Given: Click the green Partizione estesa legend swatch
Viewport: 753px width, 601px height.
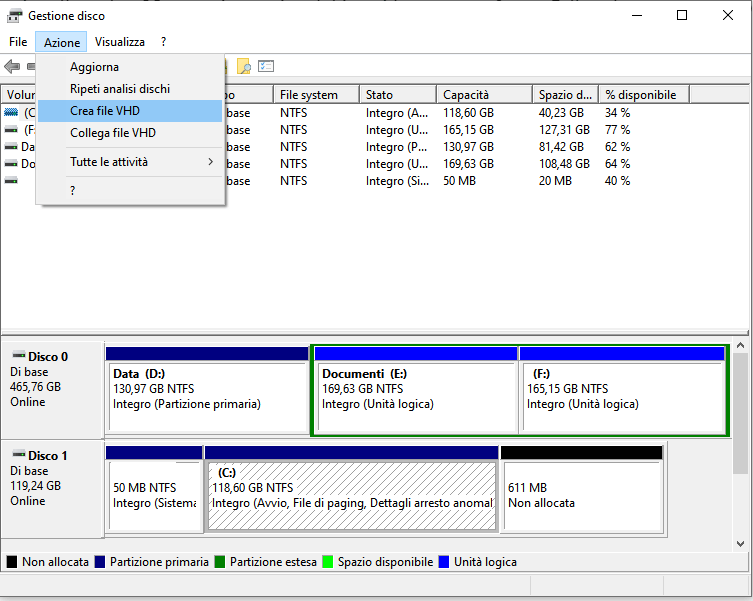Looking at the screenshot, I should pyautogui.click(x=219, y=562).
